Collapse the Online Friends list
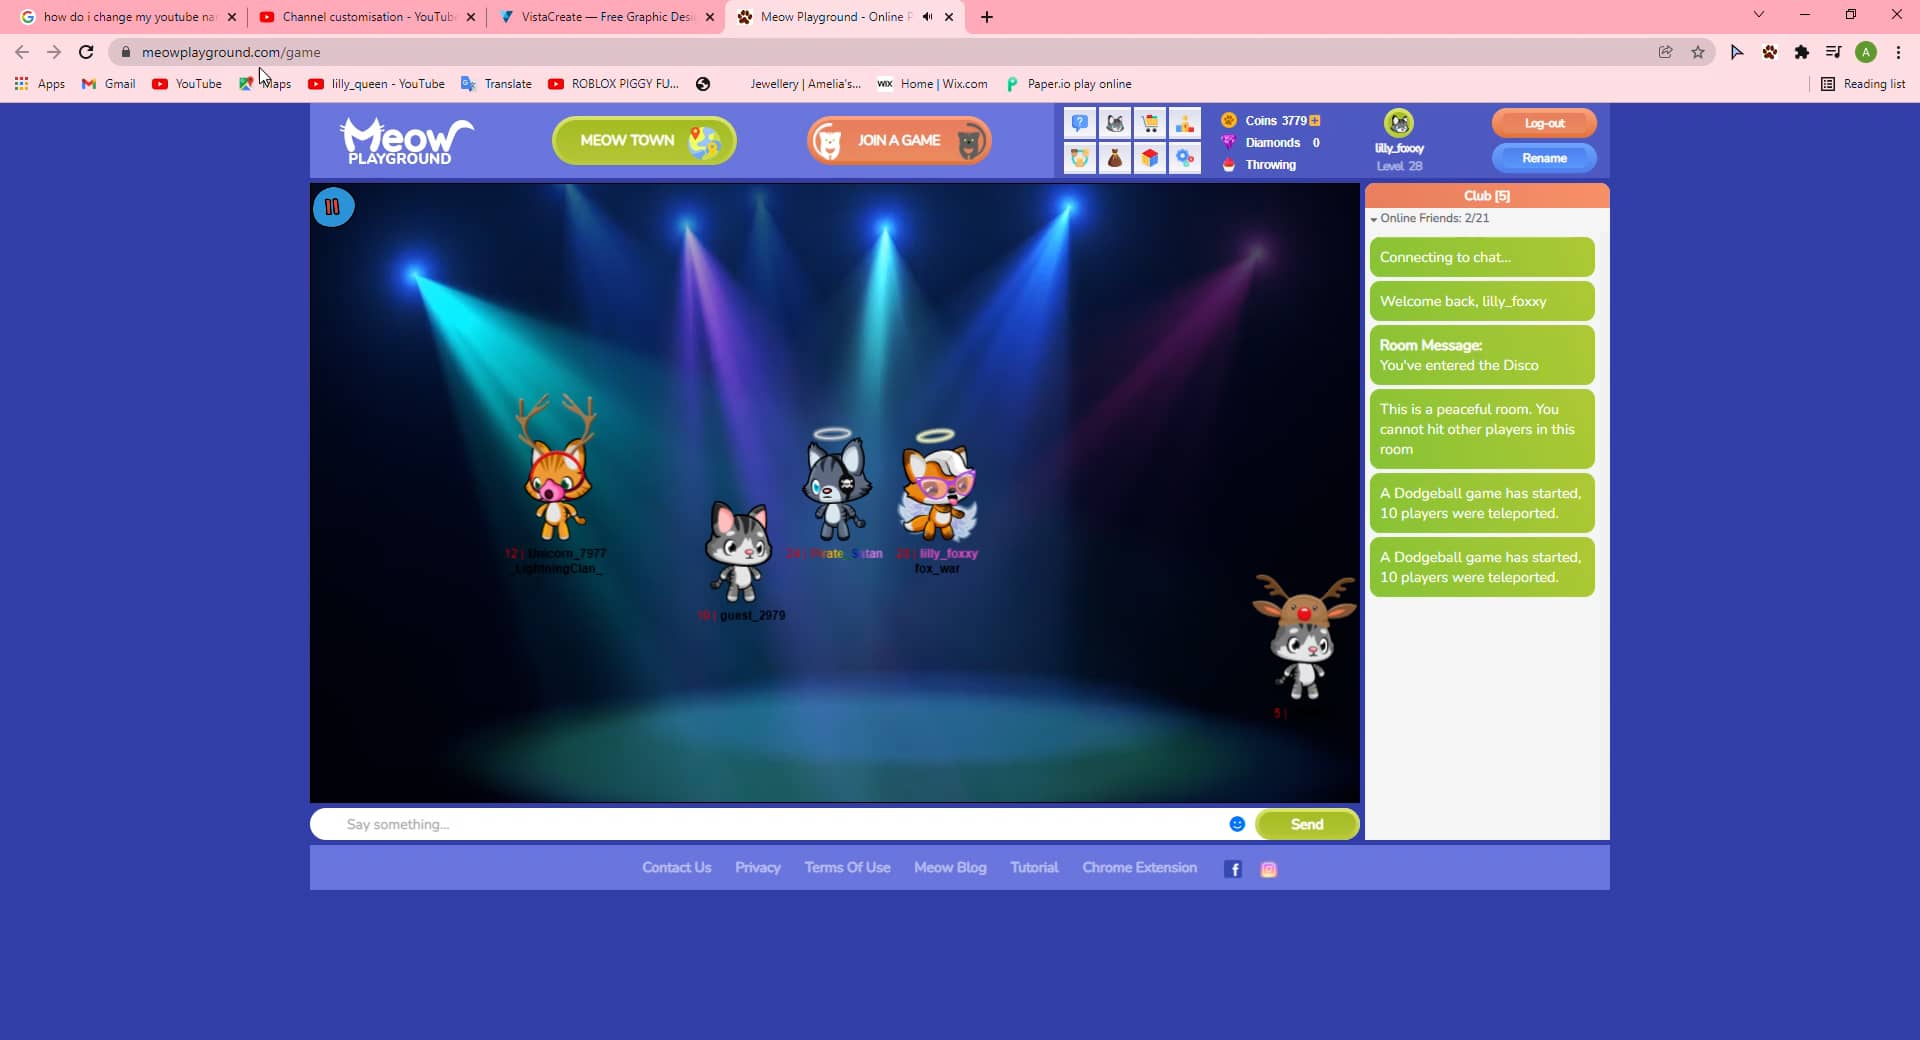Viewport: 1920px width, 1040px height. [x=1373, y=218]
